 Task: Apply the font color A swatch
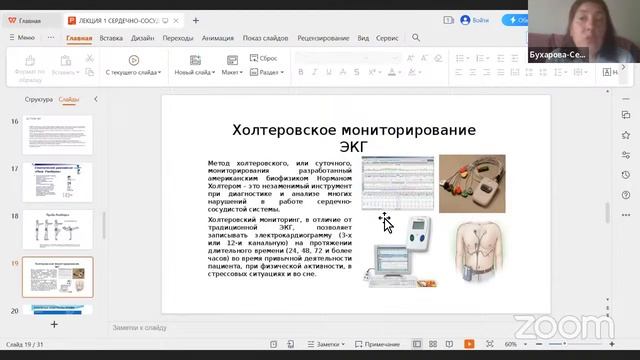click(x=391, y=72)
